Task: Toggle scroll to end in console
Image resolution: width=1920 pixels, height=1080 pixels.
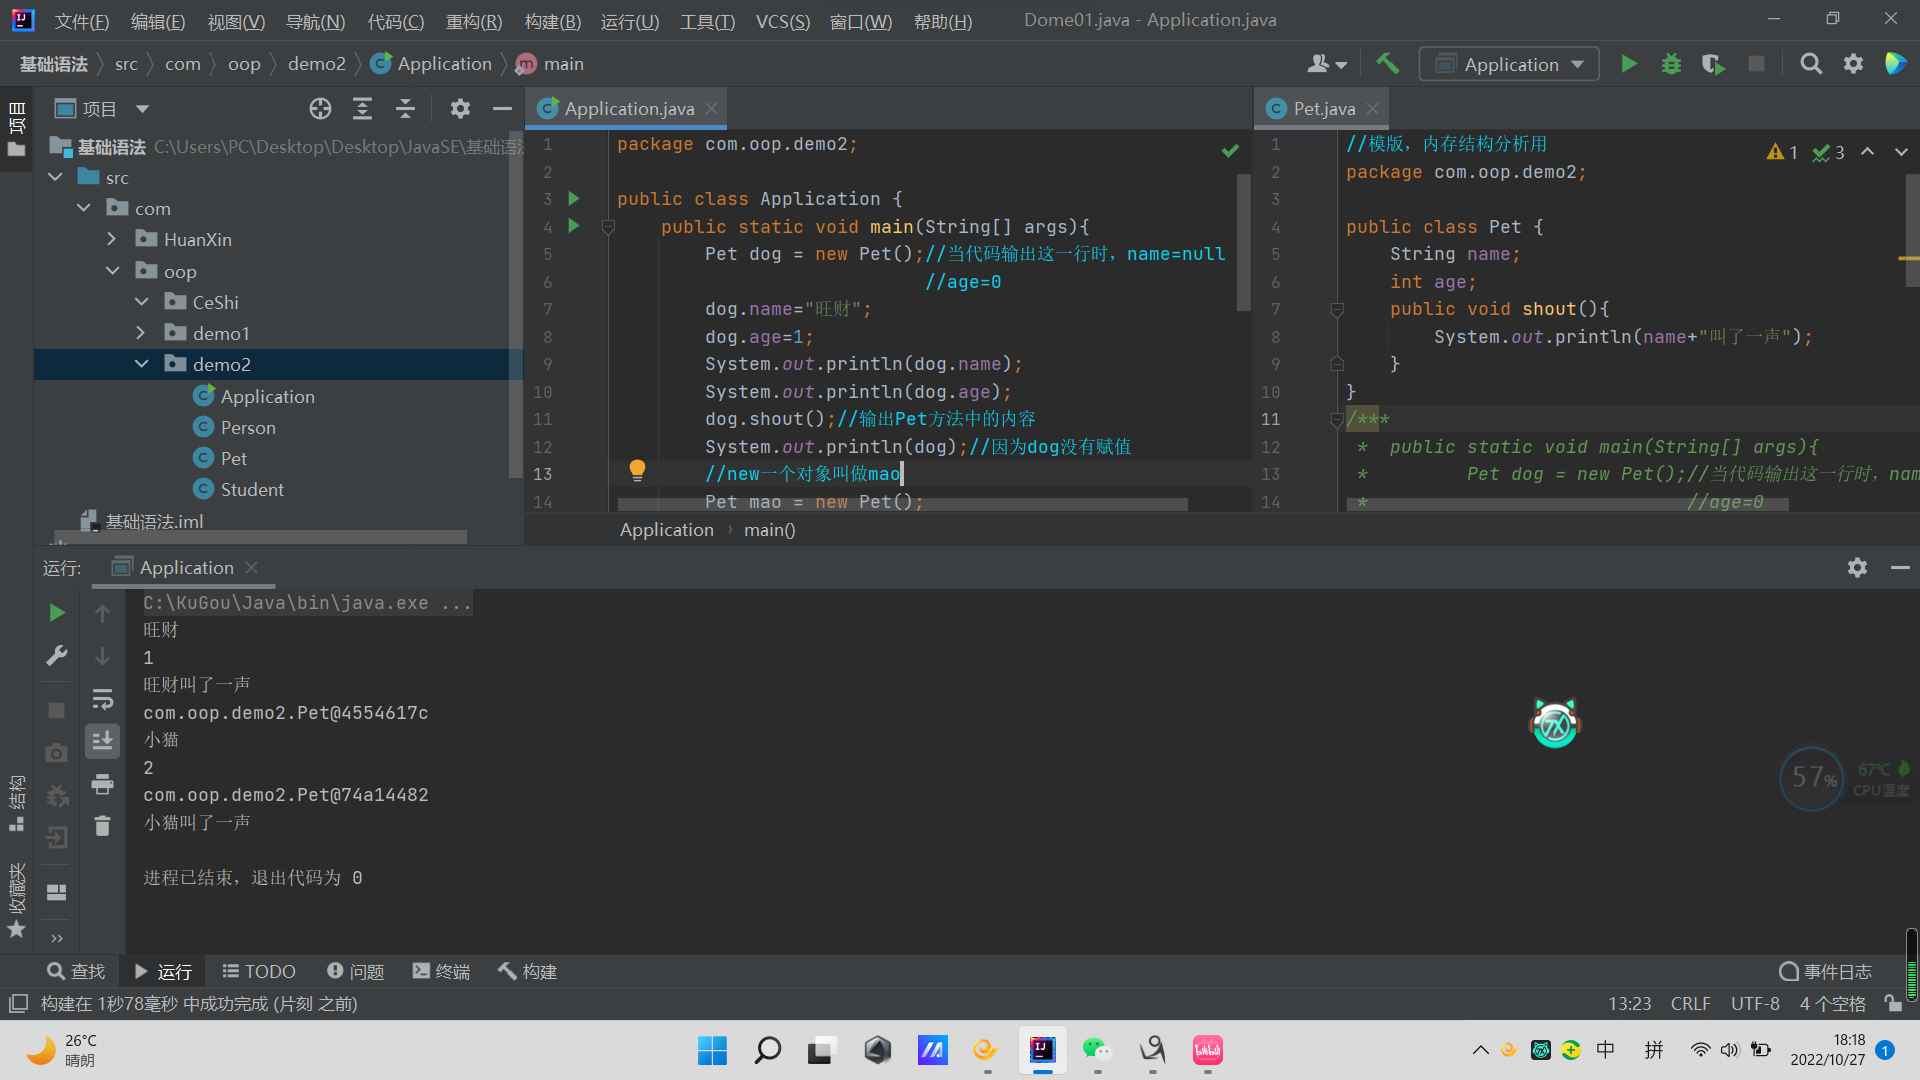Action: pyautogui.click(x=102, y=741)
